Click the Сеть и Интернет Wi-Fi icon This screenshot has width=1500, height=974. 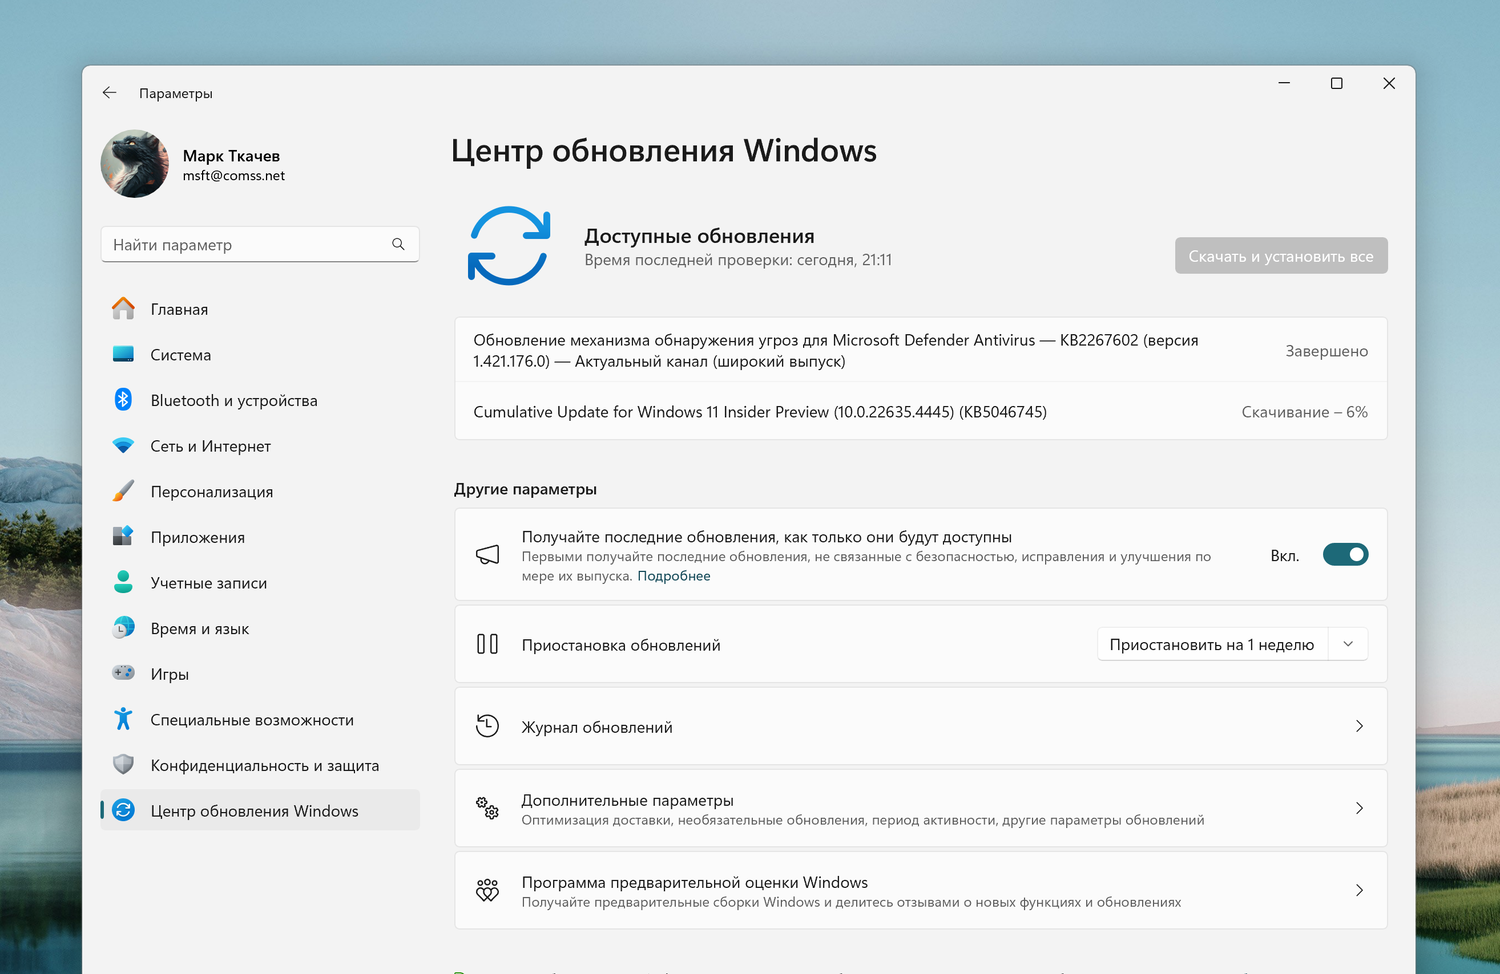tap(123, 446)
